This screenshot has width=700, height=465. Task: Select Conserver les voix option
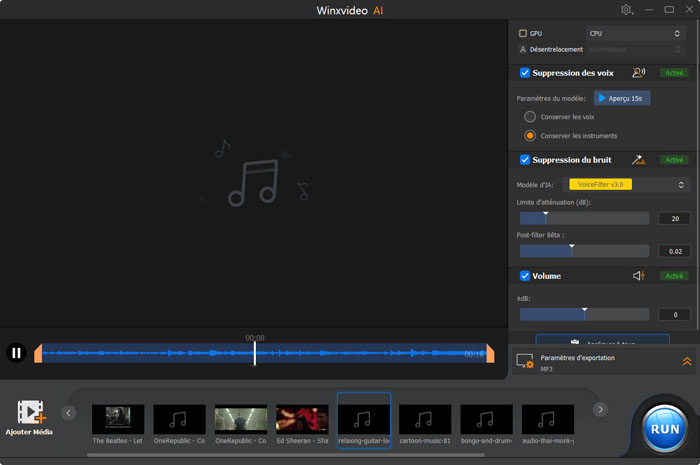click(530, 117)
